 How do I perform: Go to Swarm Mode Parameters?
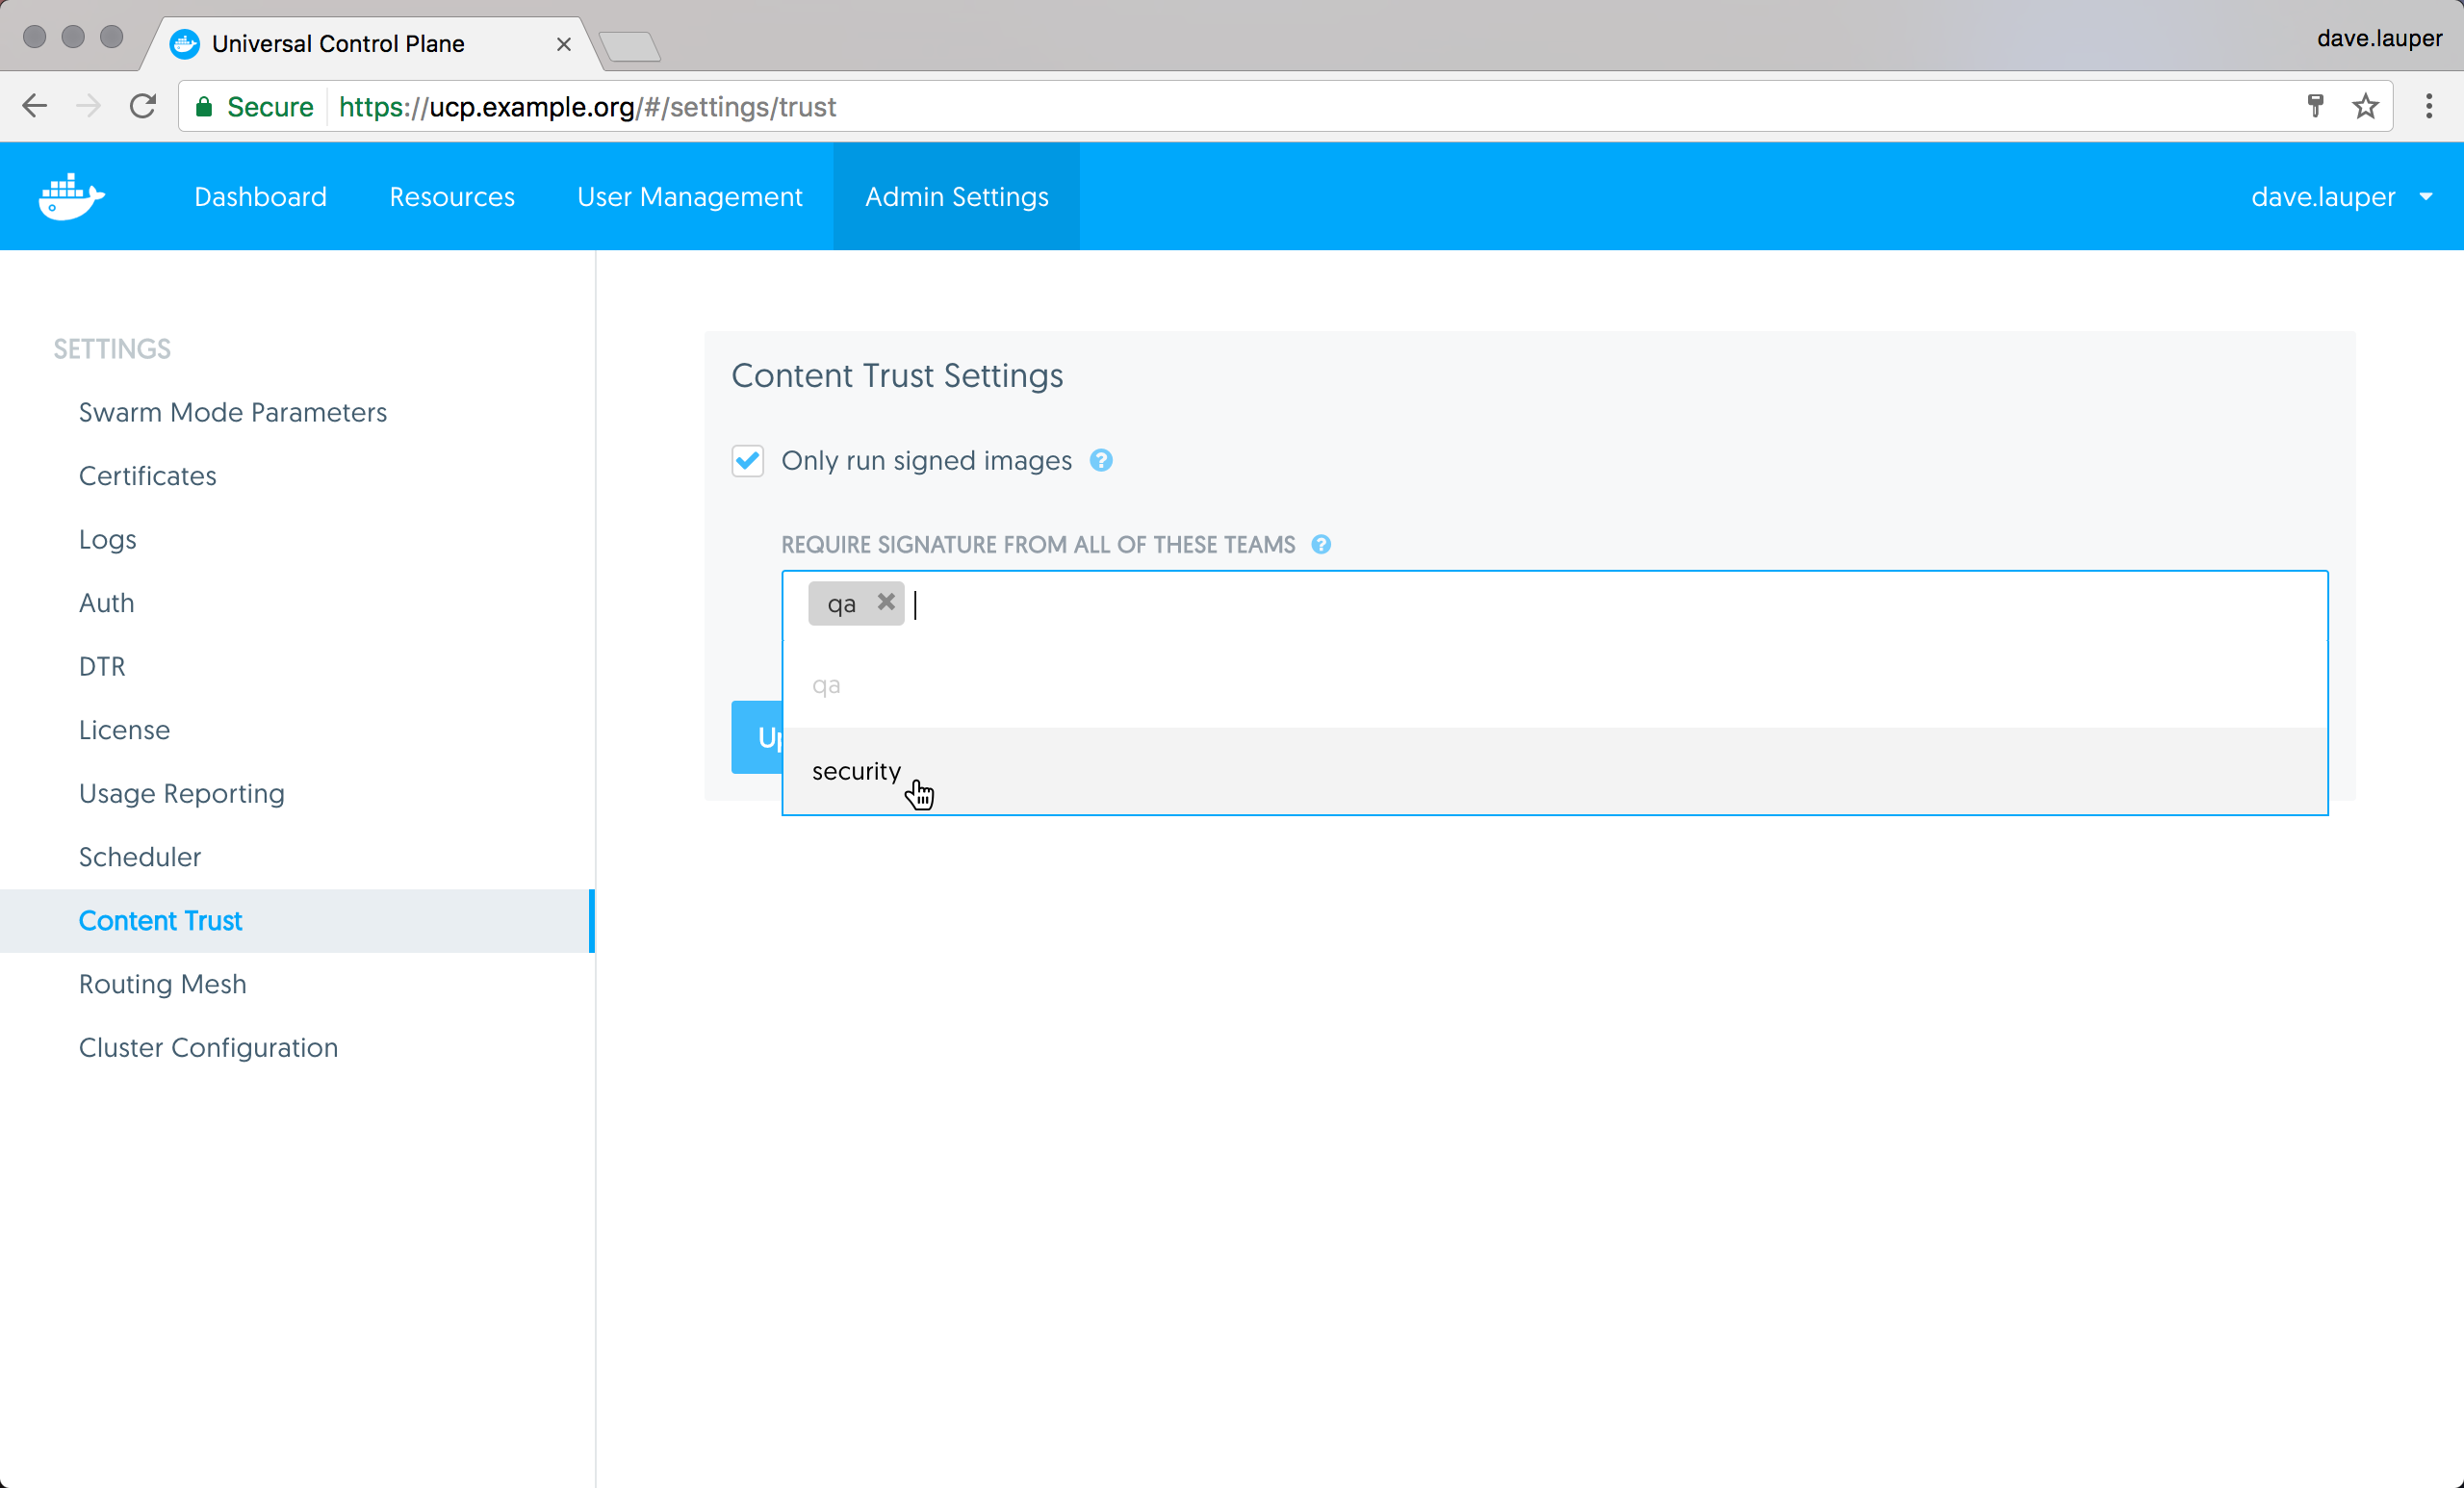pos(232,412)
